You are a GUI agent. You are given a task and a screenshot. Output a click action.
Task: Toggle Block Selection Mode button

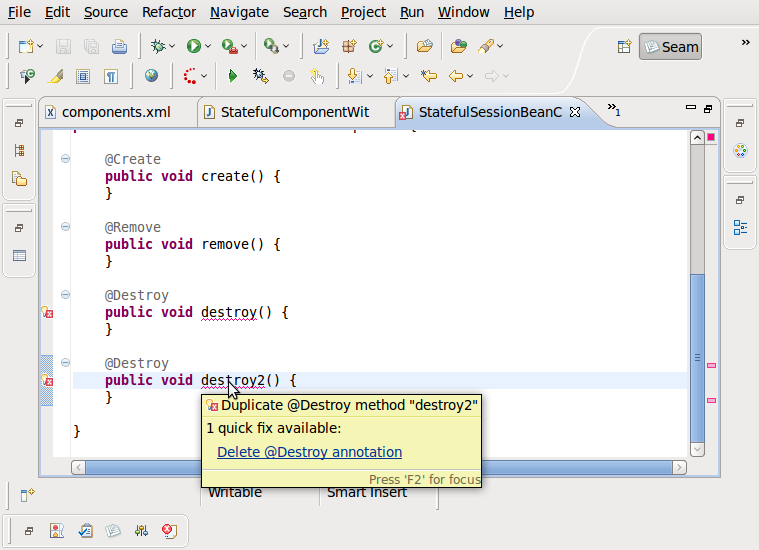pos(83,76)
